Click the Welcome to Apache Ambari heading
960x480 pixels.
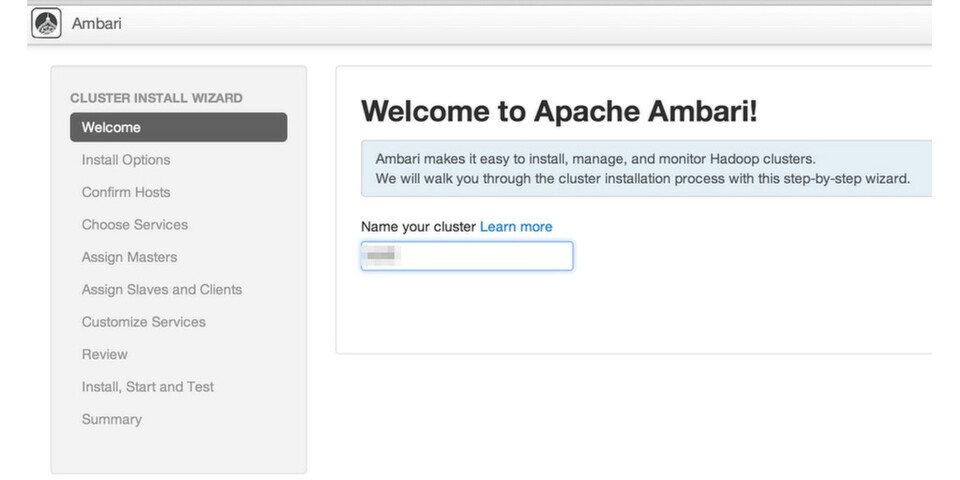click(559, 111)
